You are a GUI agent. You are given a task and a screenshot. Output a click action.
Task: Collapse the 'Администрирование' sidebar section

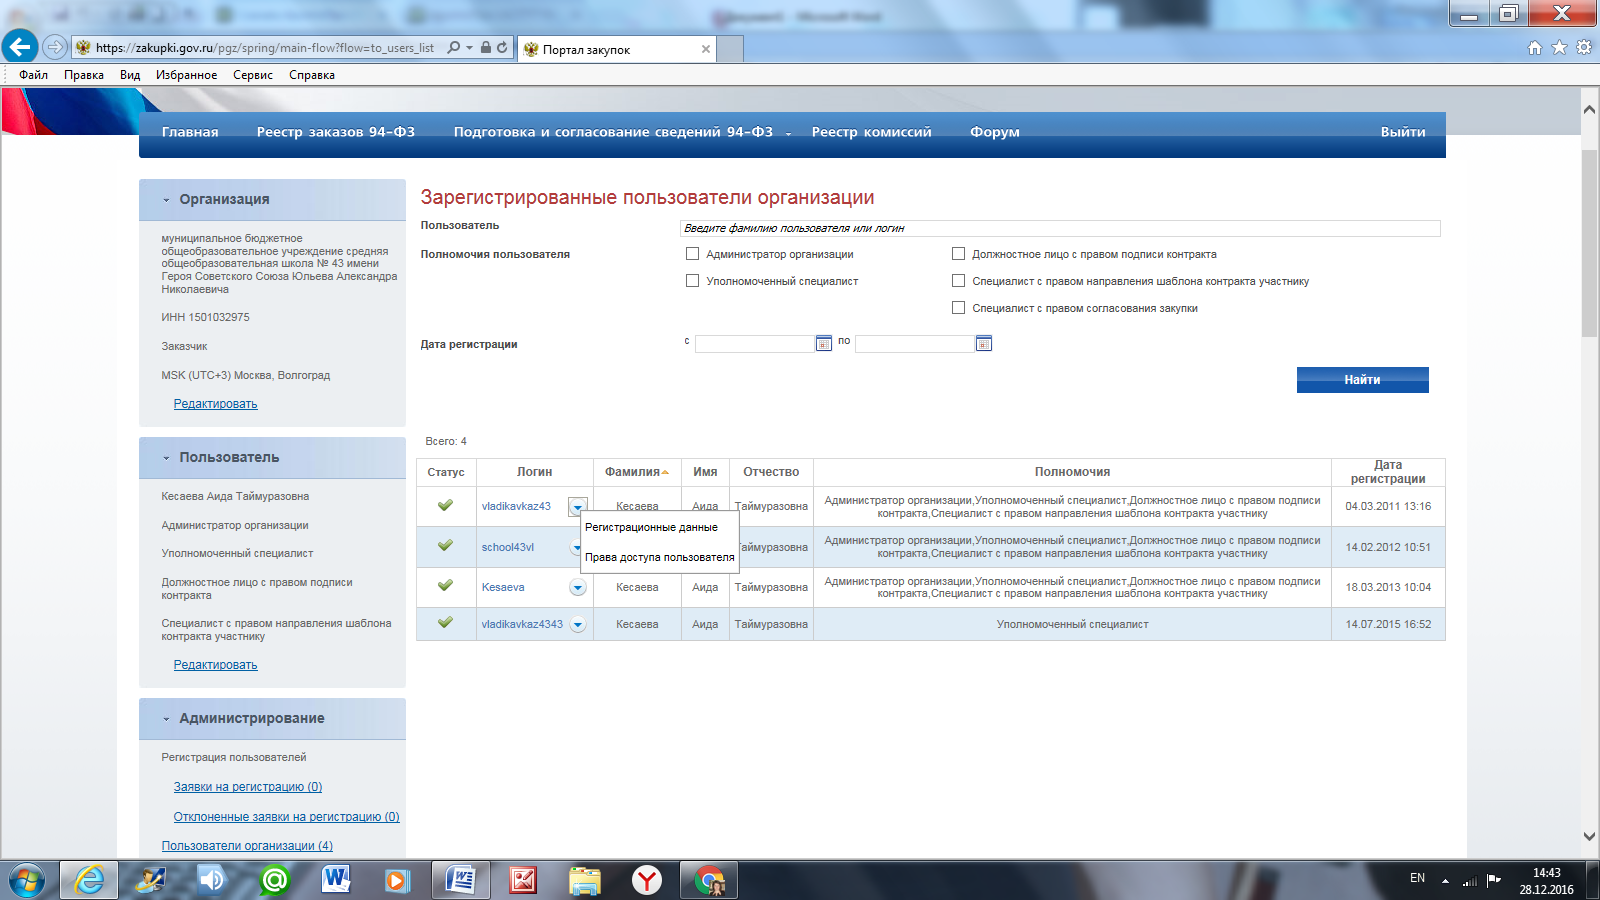coord(167,719)
